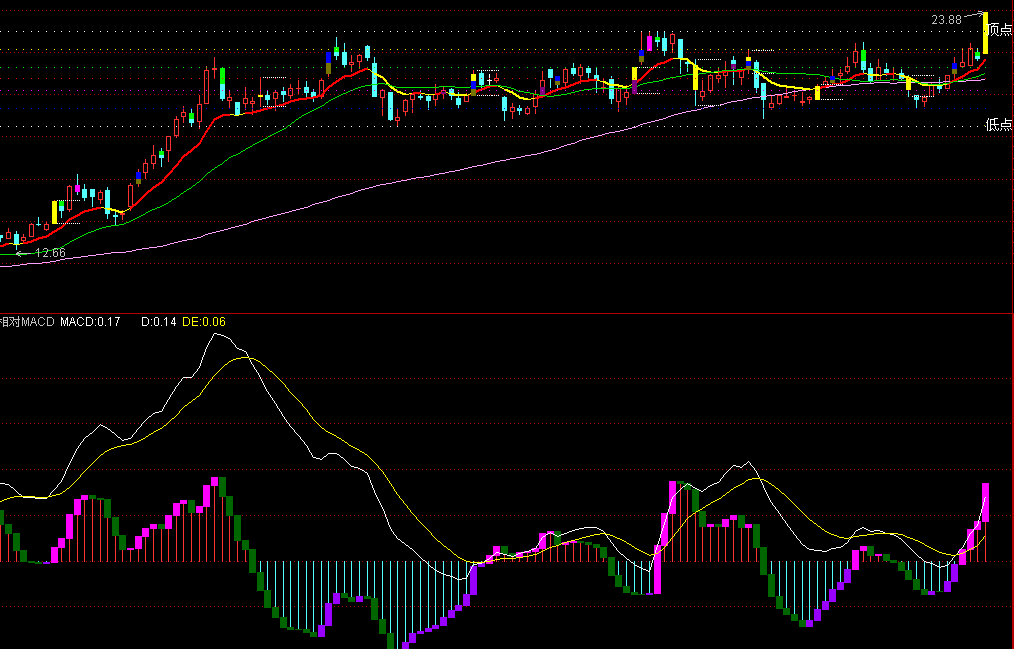Click the 相对MACD indicator name
This screenshot has width=1014, height=649.
27,321
